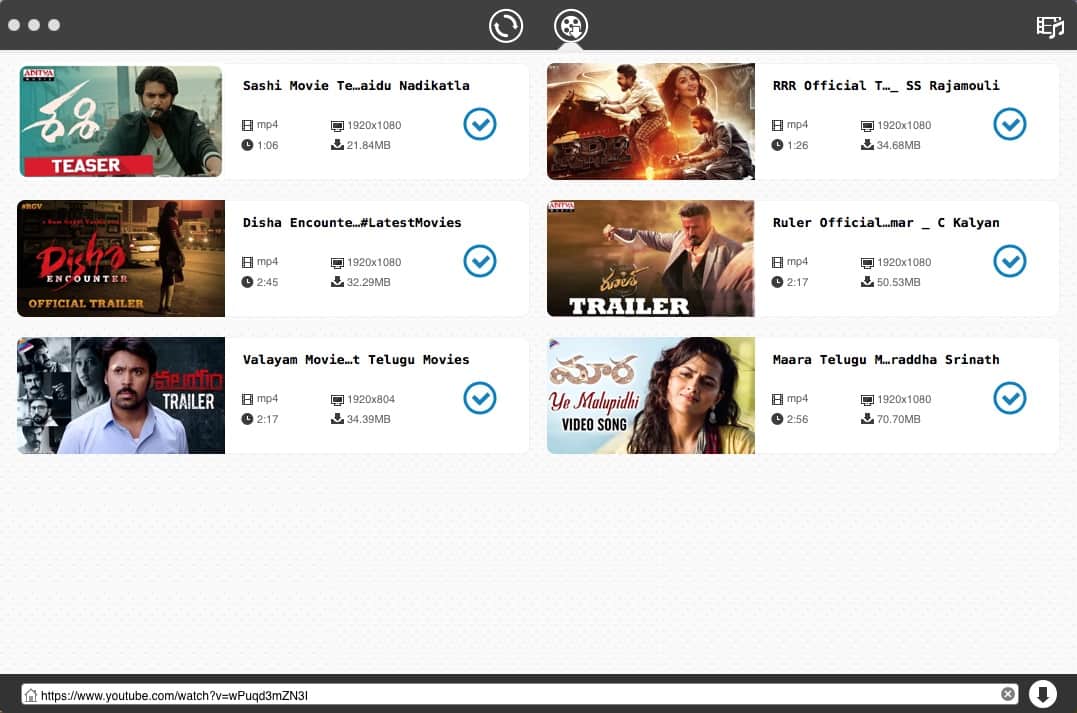This screenshot has width=1077, height=713.
Task: Toggle checkmark for Maara Telugu video song
Action: 1010,398
